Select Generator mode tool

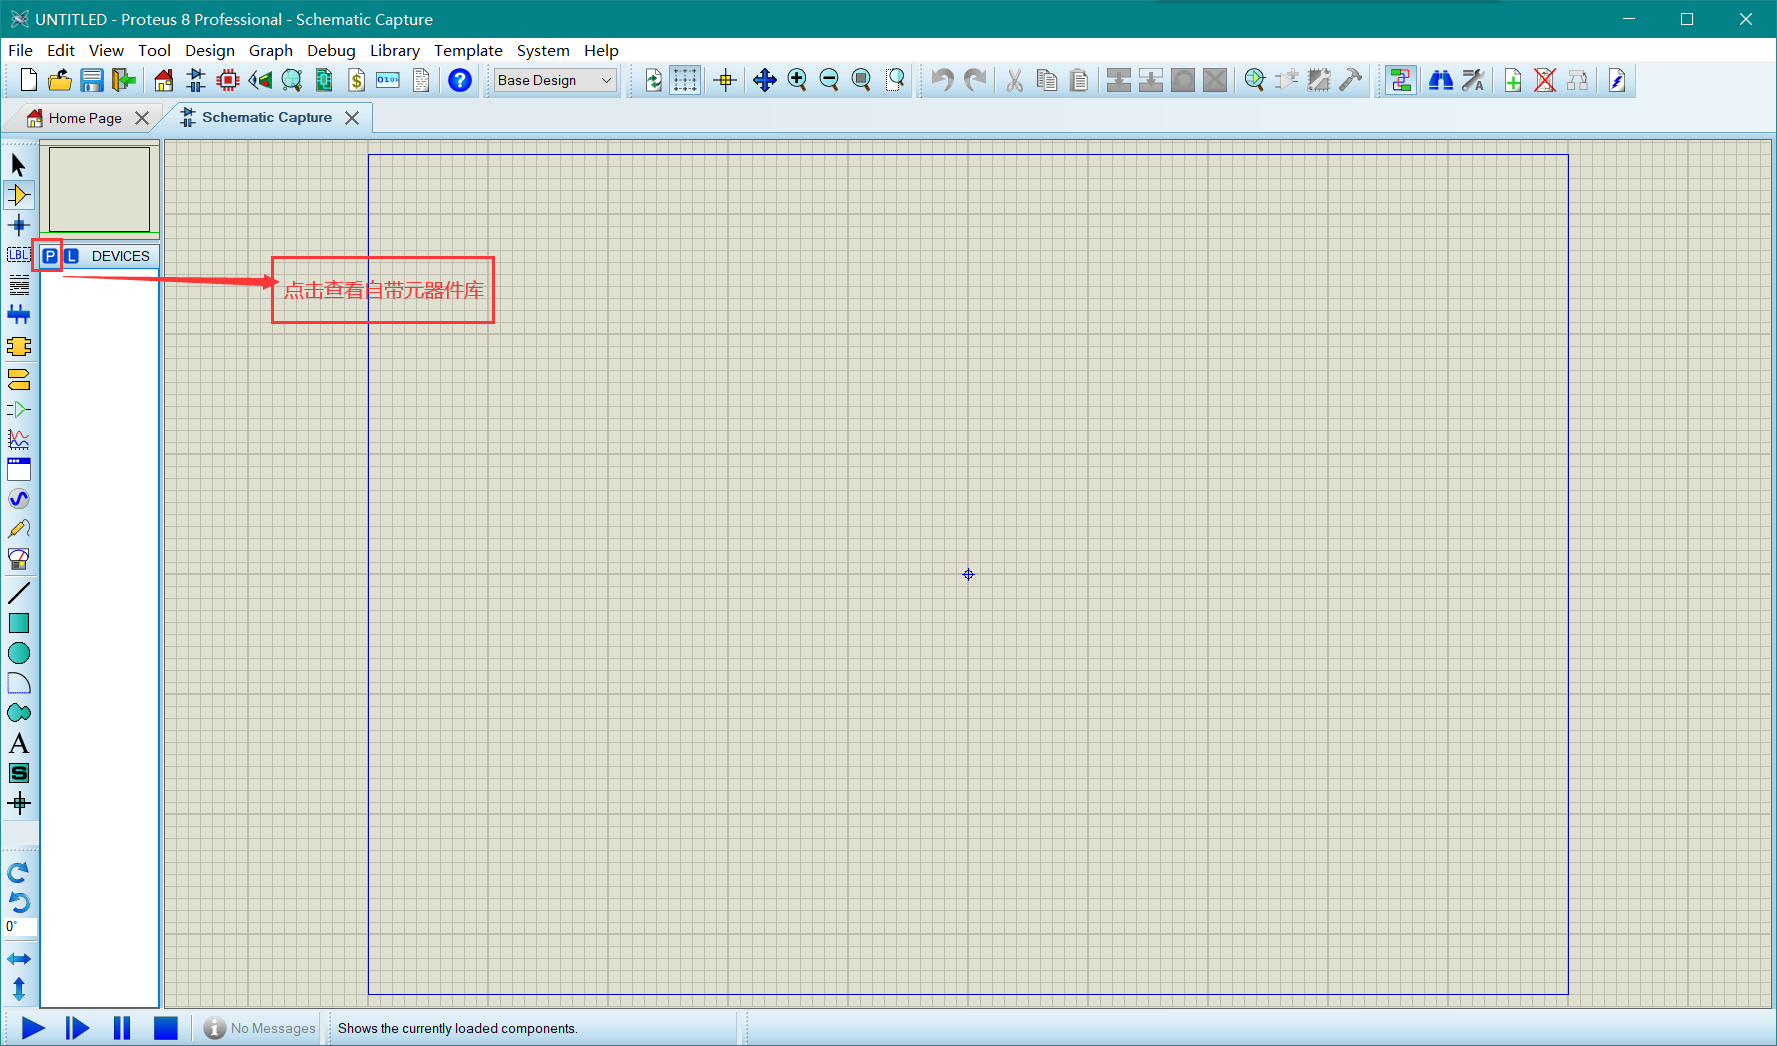tap(19, 499)
